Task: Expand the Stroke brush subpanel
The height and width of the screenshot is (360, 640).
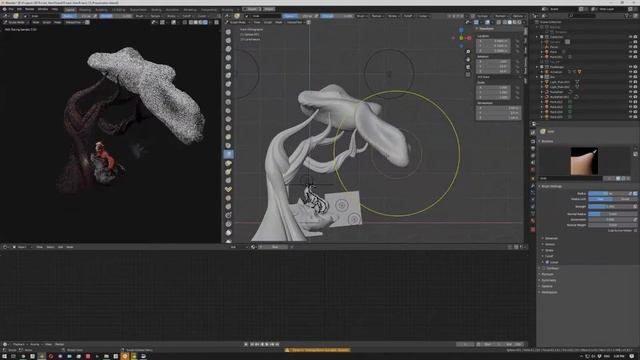Action: 549,250
